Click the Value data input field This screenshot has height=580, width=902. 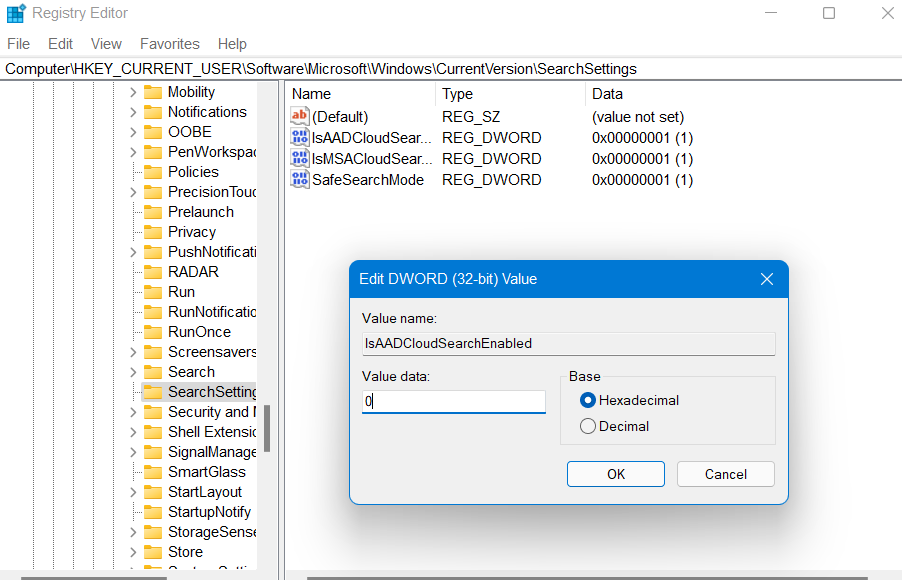coord(453,402)
